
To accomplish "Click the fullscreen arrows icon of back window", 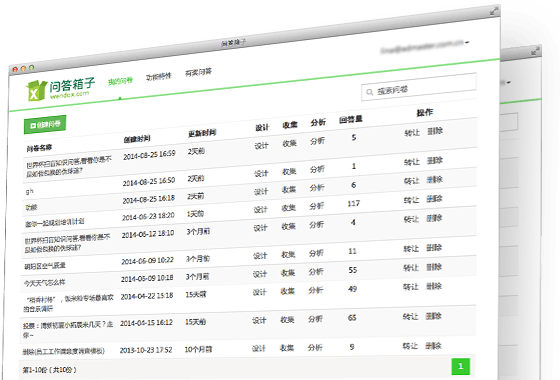I will pos(535,51).
